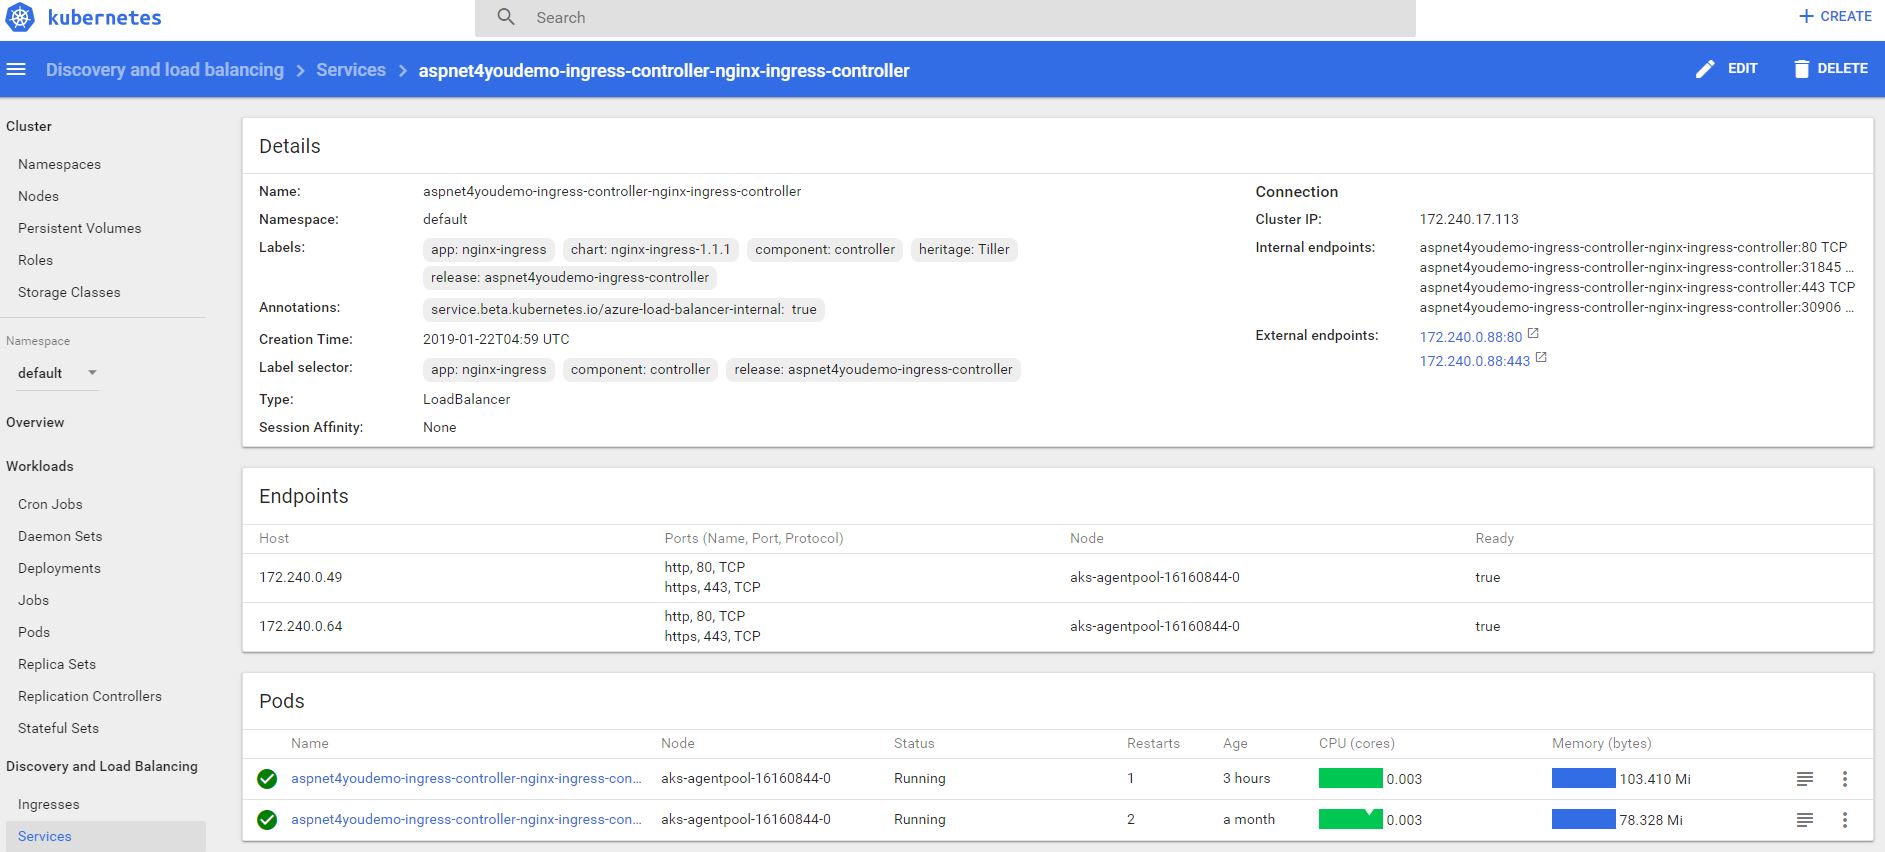
Task: Click azure-load-balancer-internal annotation chip
Action: pyautogui.click(x=624, y=309)
